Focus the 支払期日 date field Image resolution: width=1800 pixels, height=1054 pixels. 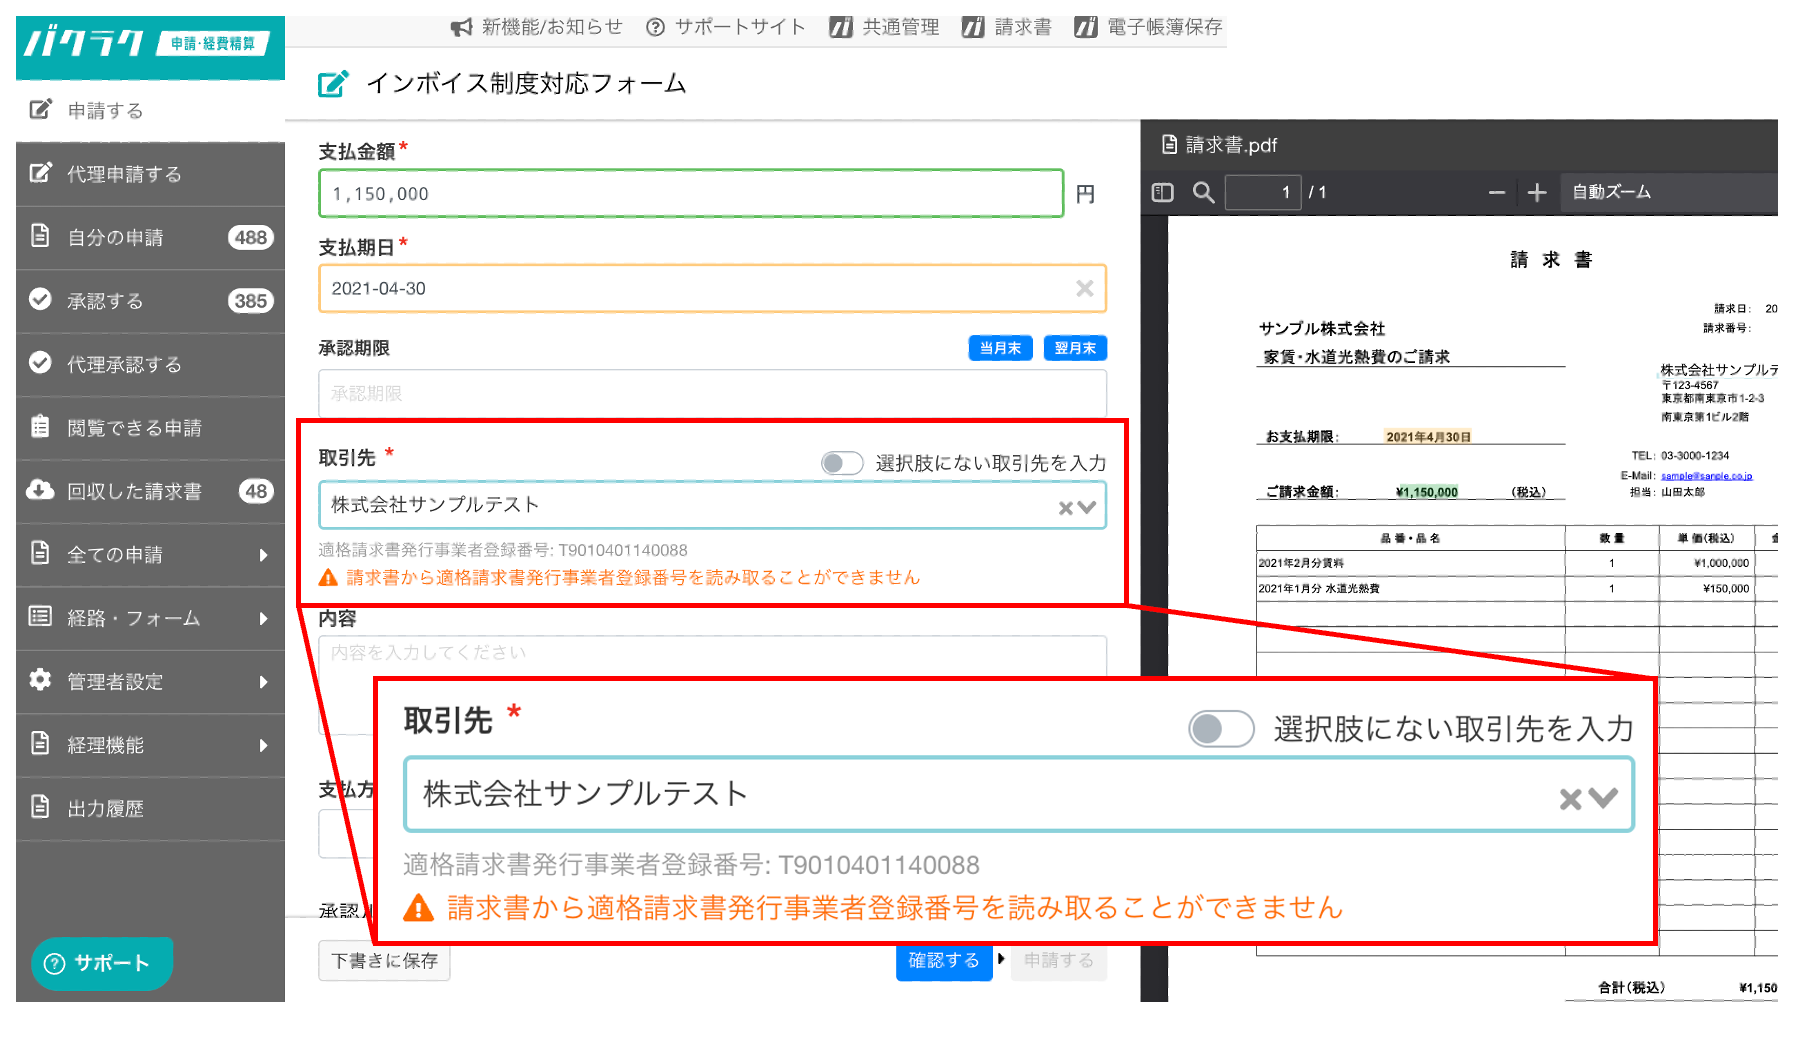pyautogui.click(x=712, y=288)
